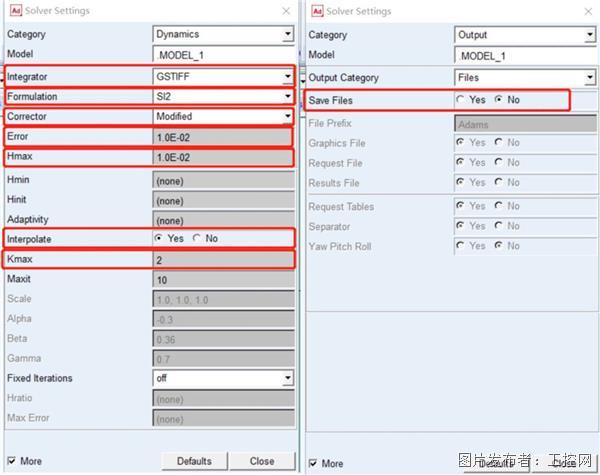Open the Corrector dropdown showing Modified
The height and width of the screenshot is (475, 600).
(x=223, y=116)
